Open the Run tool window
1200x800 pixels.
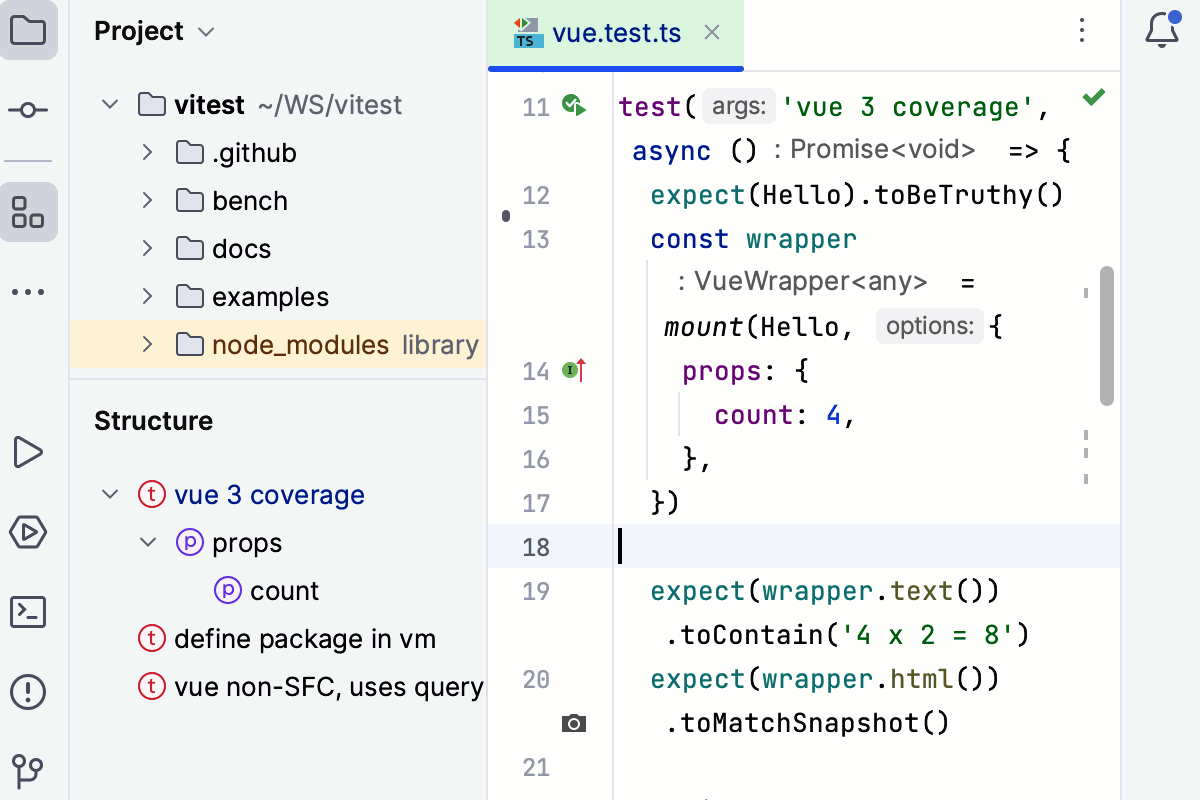(x=29, y=452)
